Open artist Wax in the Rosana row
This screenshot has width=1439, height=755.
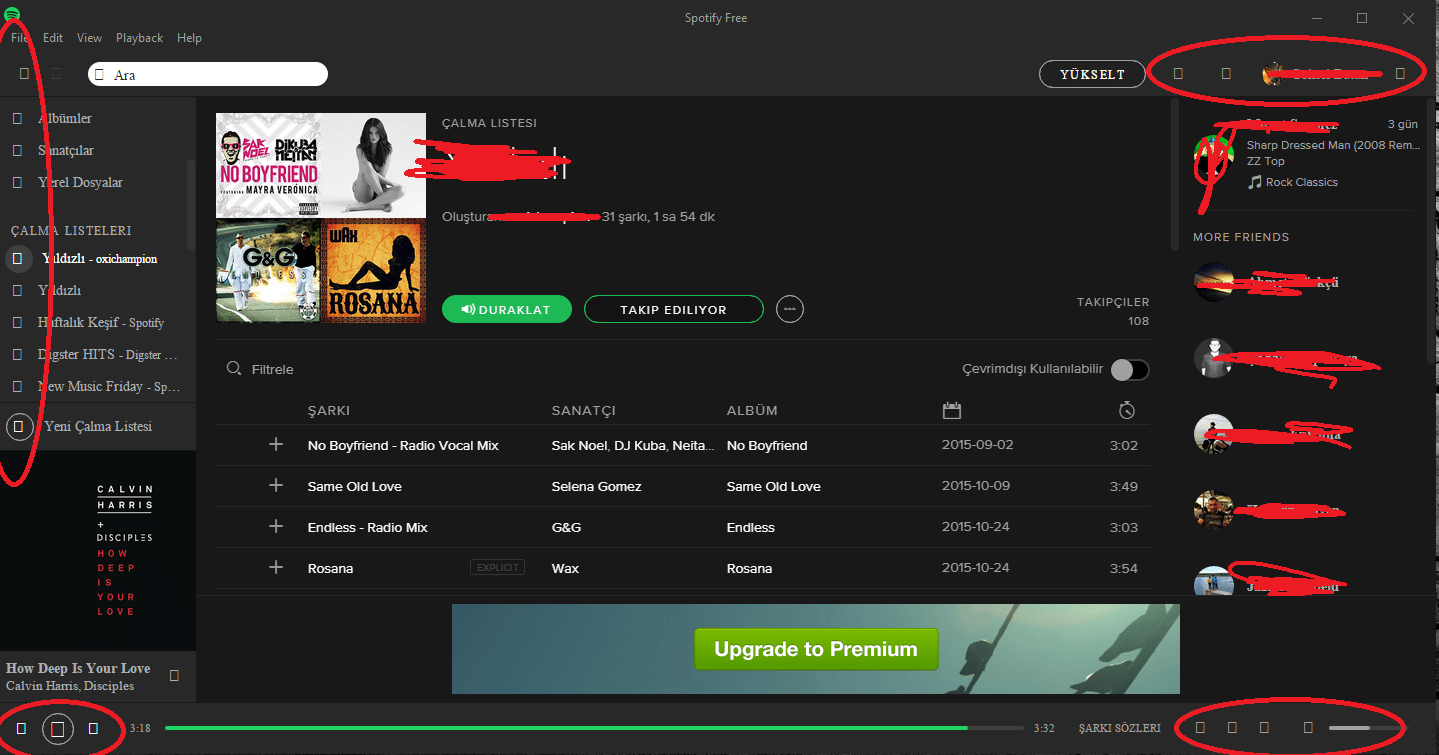(x=565, y=568)
